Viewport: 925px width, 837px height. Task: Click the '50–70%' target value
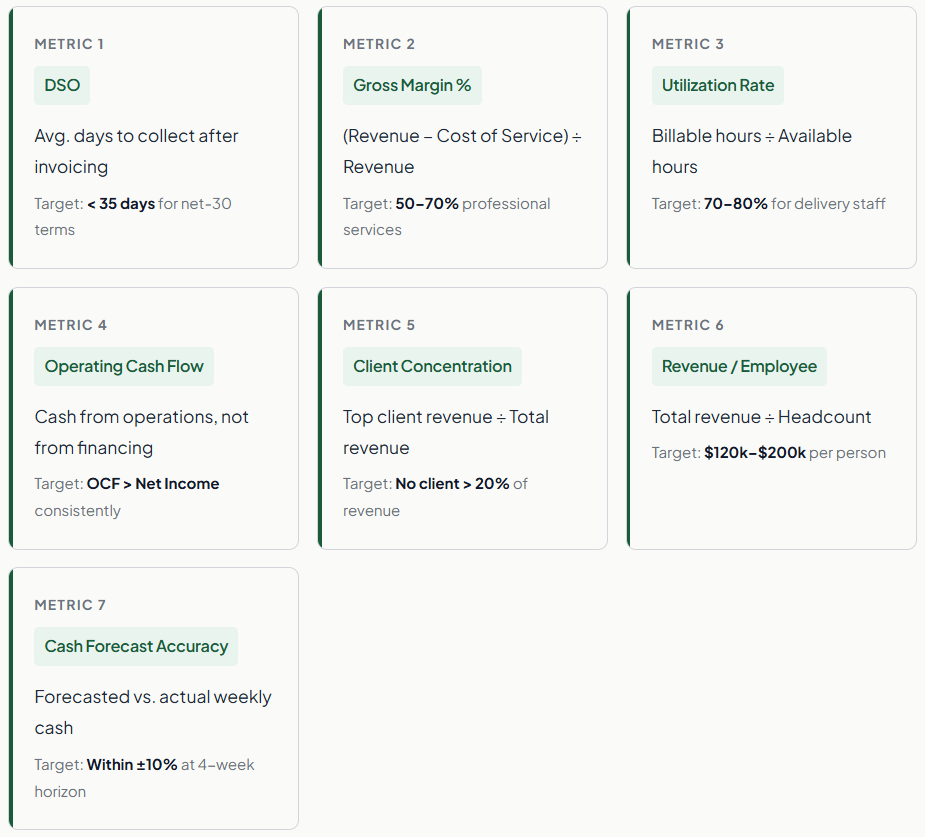[427, 204]
